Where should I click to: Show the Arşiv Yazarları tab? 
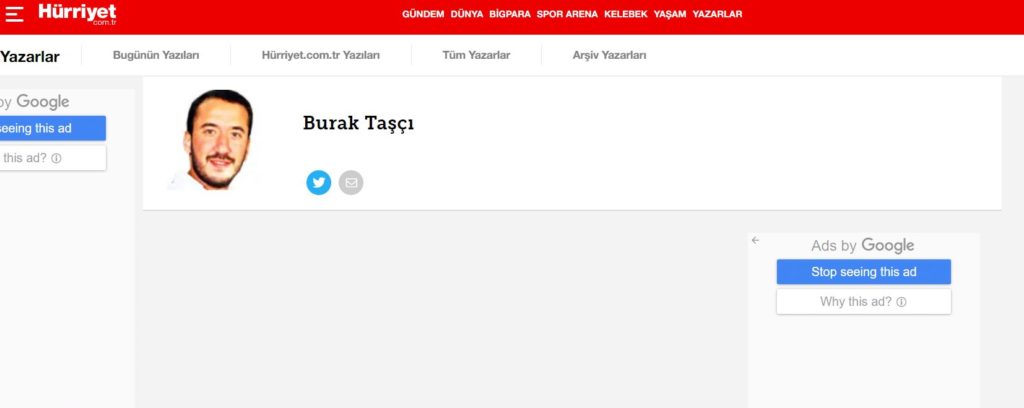pos(609,56)
